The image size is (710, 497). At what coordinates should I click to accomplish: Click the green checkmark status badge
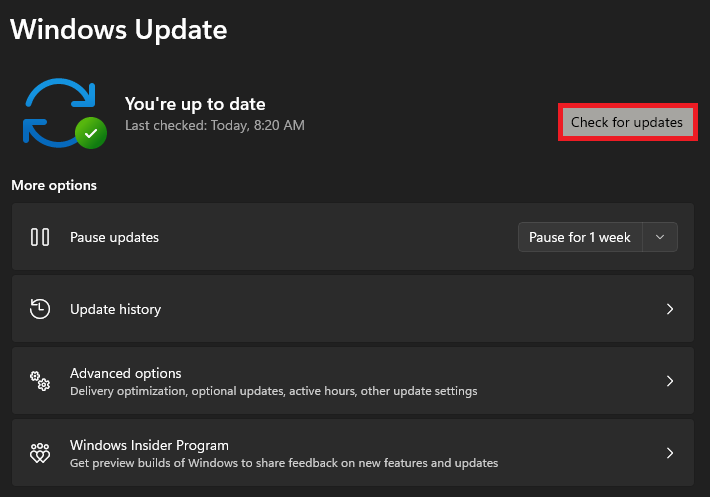[x=91, y=133]
